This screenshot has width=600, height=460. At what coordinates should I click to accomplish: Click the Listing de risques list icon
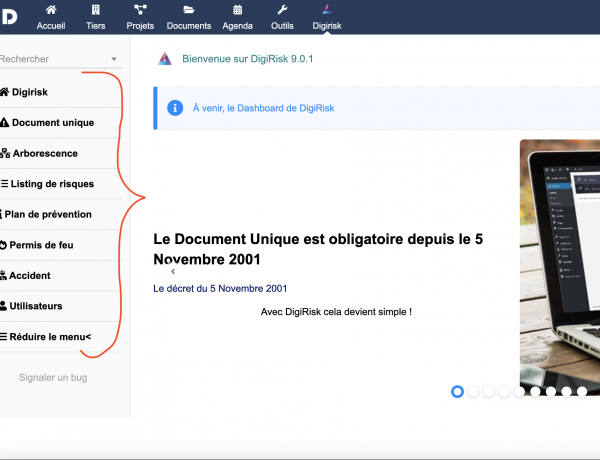[x=4, y=184]
